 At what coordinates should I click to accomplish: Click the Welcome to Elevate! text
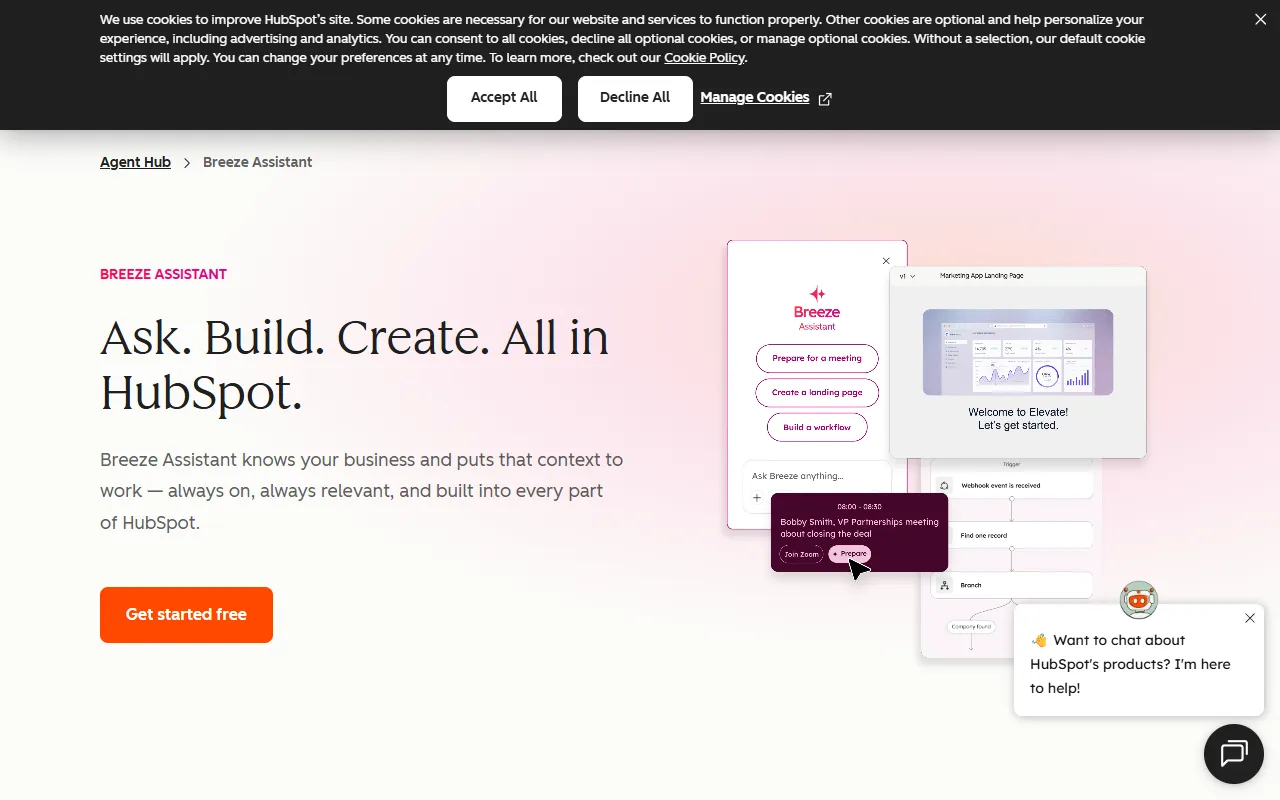point(1018,412)
